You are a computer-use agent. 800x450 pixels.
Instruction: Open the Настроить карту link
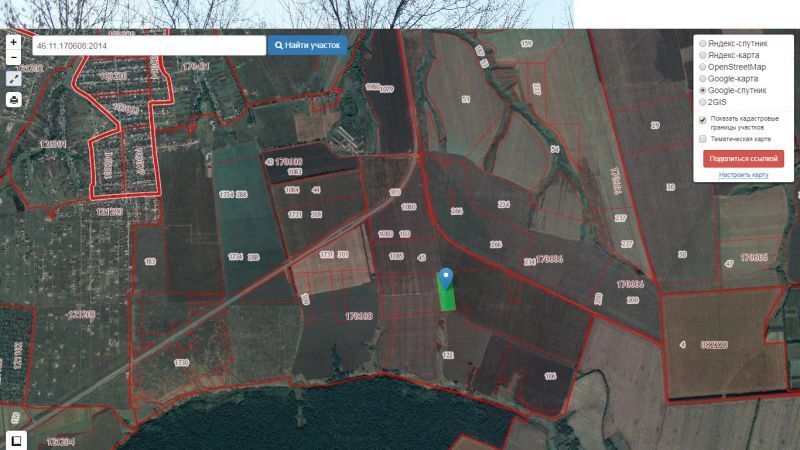tap(743, 175)
